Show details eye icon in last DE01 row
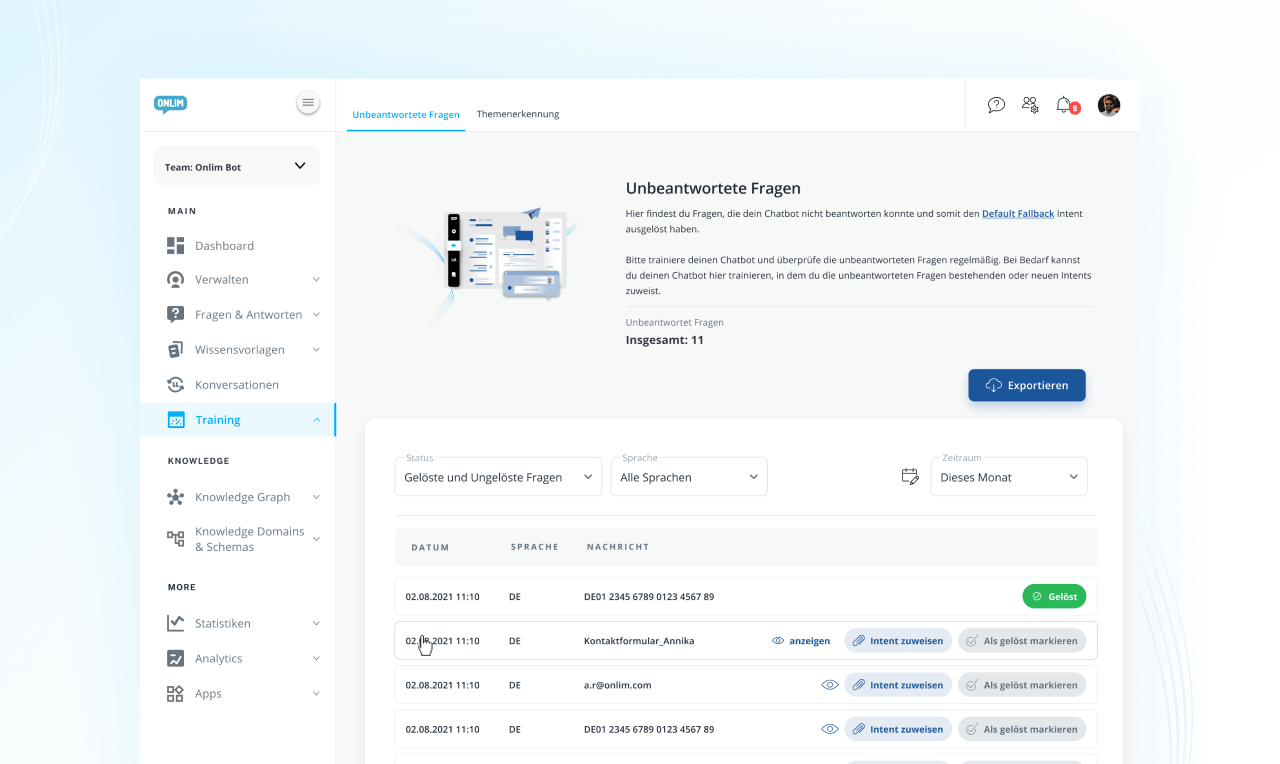The width and height of the screenshot is (1280, 764). (x=829, y=729)
